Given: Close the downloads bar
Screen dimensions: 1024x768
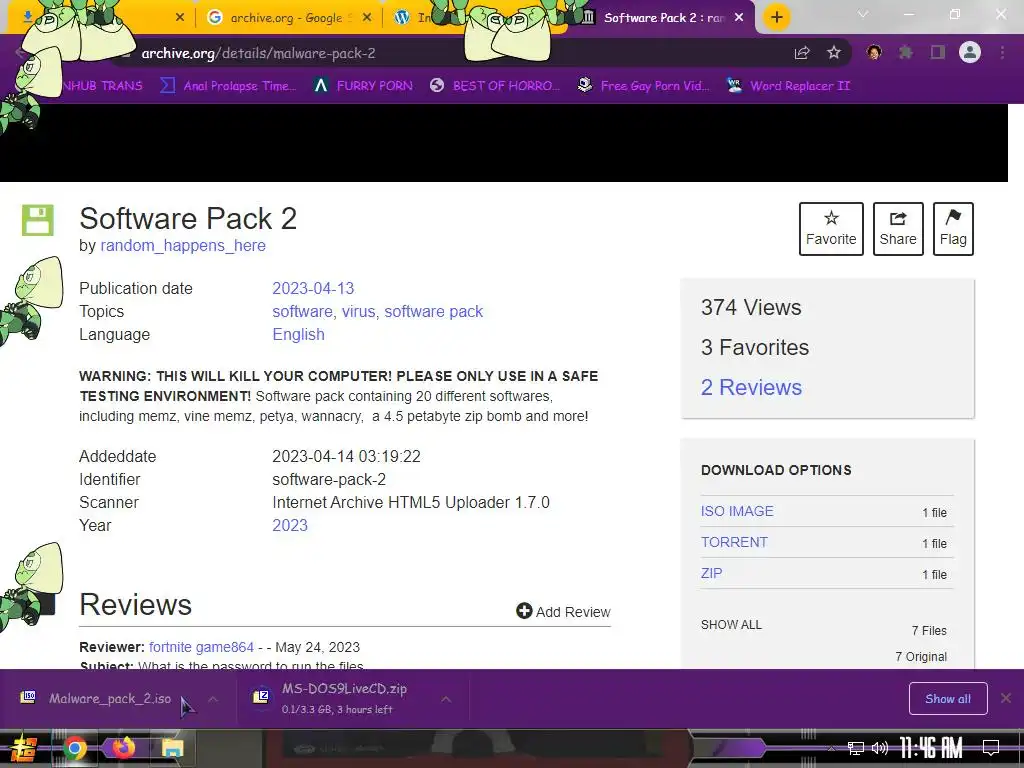Looking at the screenshot, I should (1006, 698).
